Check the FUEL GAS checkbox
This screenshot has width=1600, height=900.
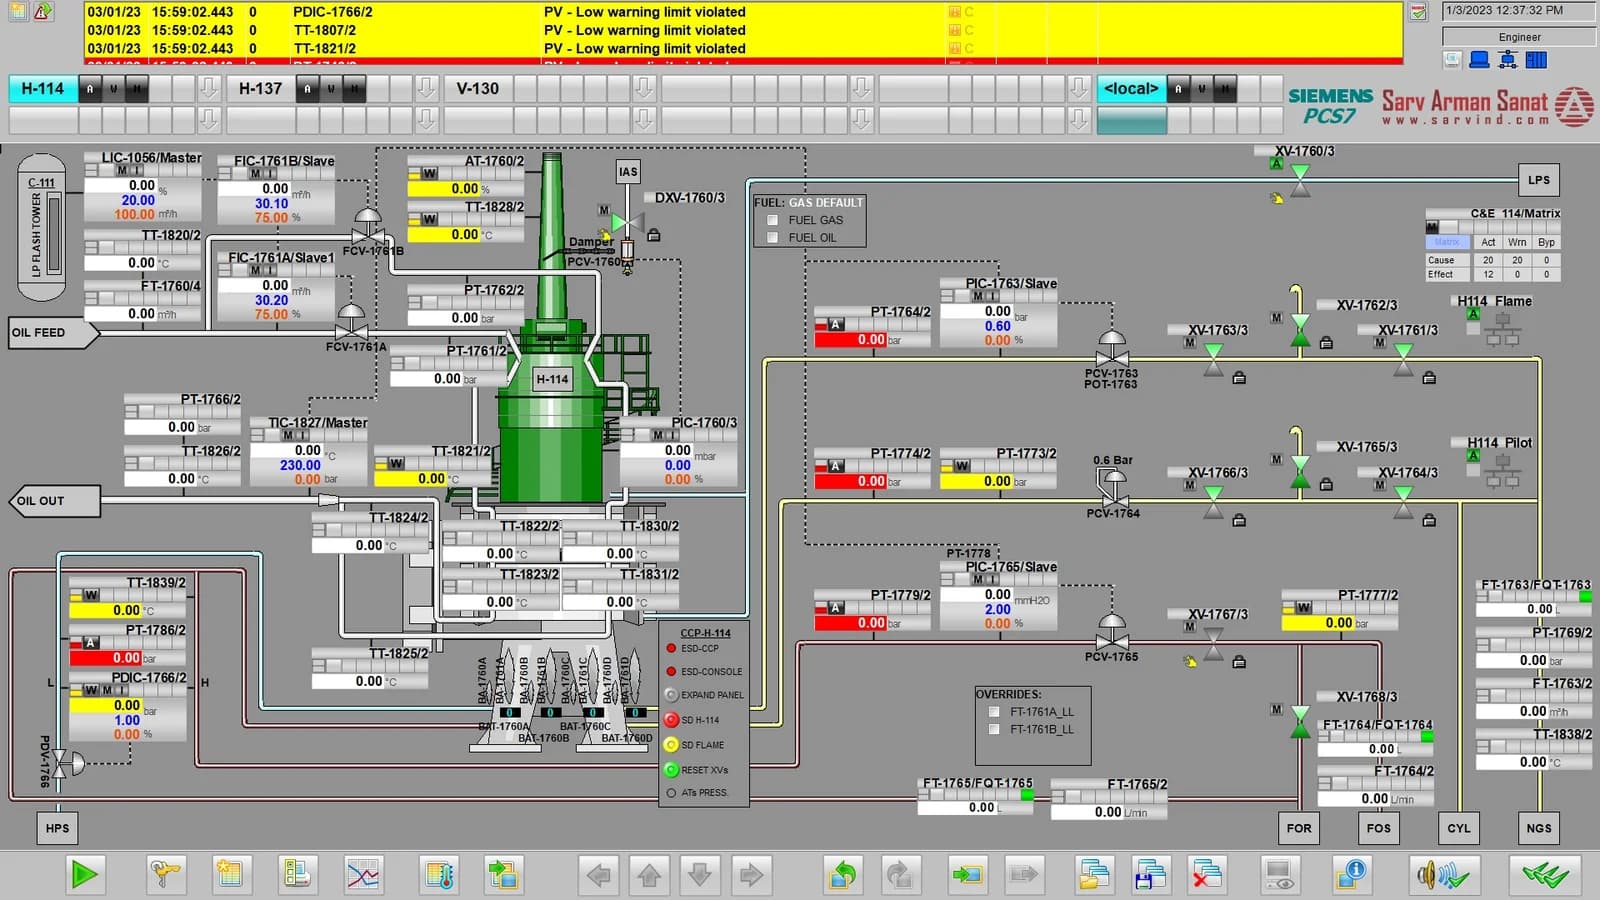(772, 220)
